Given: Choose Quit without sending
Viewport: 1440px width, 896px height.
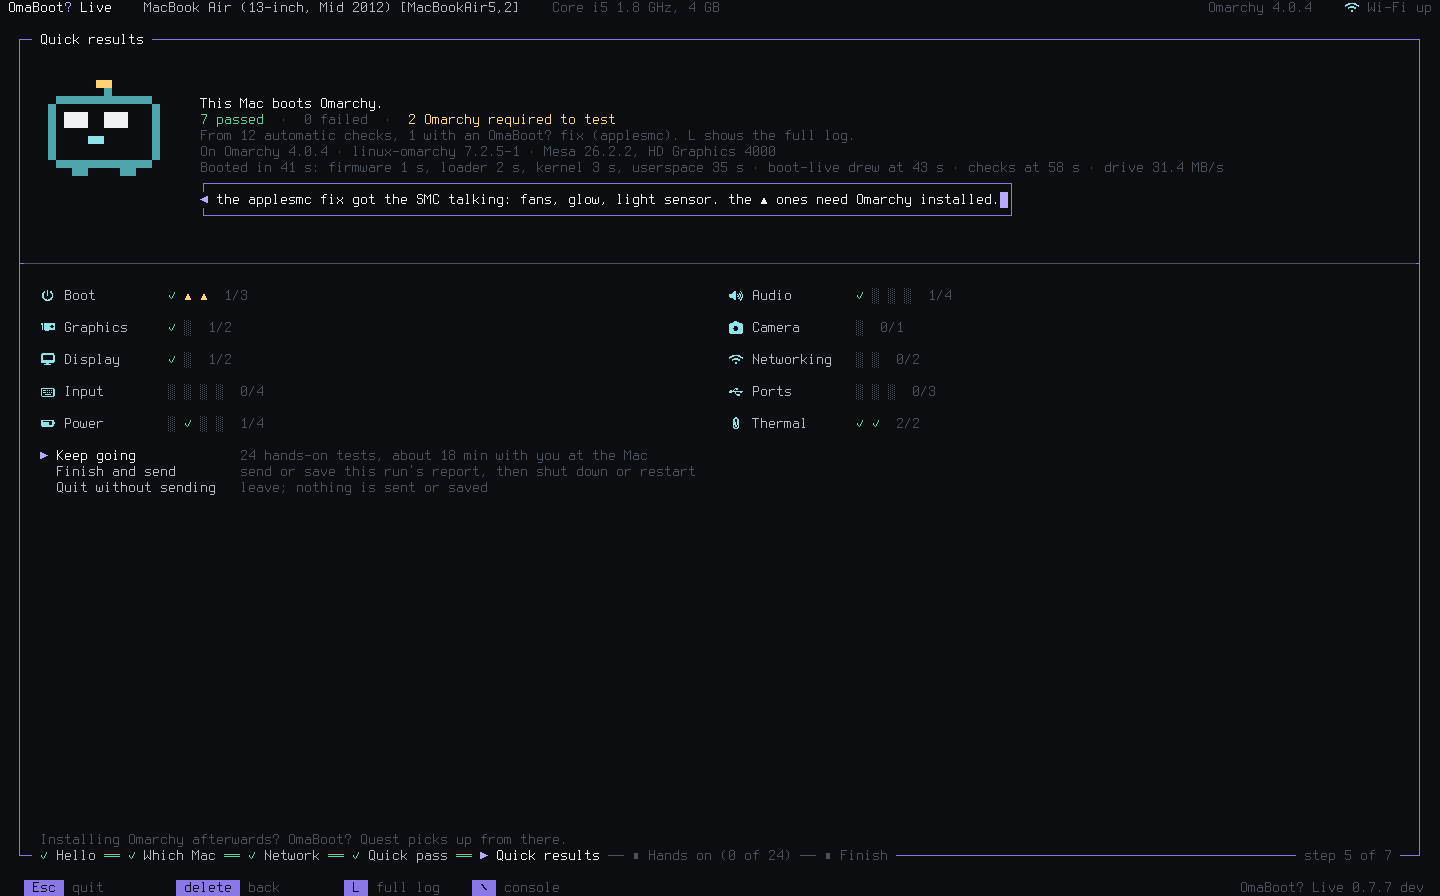Looking at the screenshot, I should tap(136, 488).
